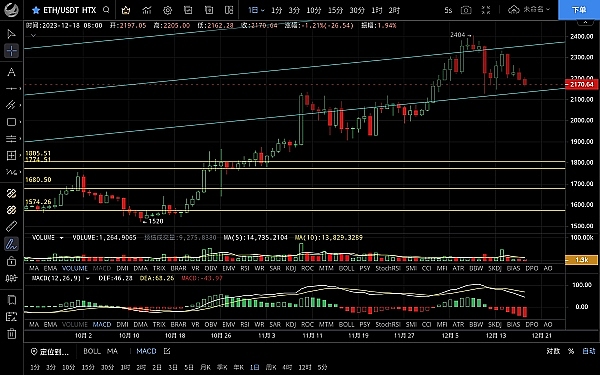Click the screenshot camera icon
Image resolution: width=600 pixels, height=375 pixels.
466,10
